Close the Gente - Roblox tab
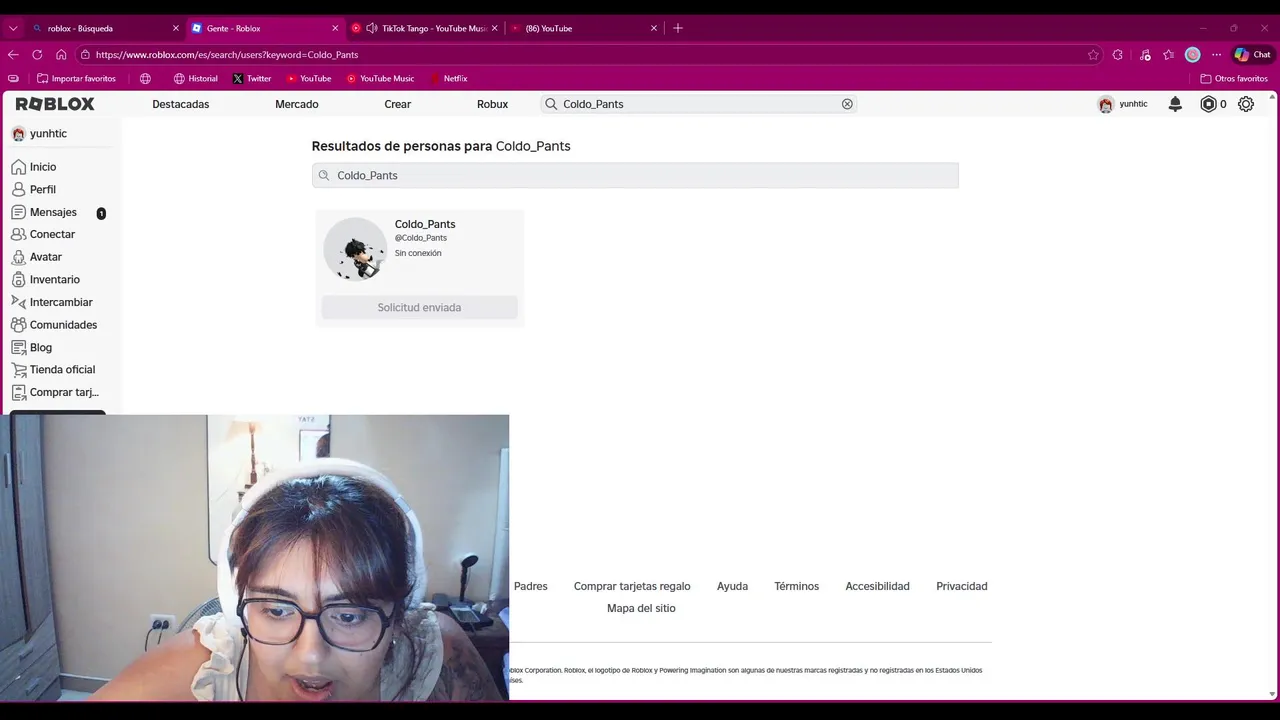Screen dimensions: 1280x720 pos(335,28)
